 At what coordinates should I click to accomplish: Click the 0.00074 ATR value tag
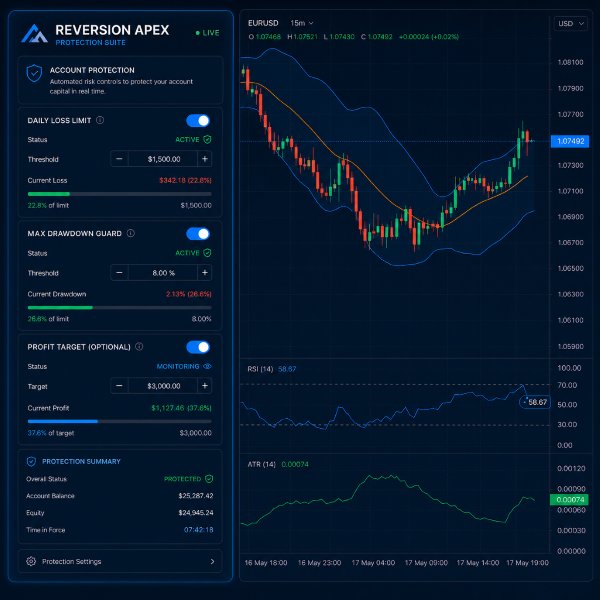click(569, 499)
